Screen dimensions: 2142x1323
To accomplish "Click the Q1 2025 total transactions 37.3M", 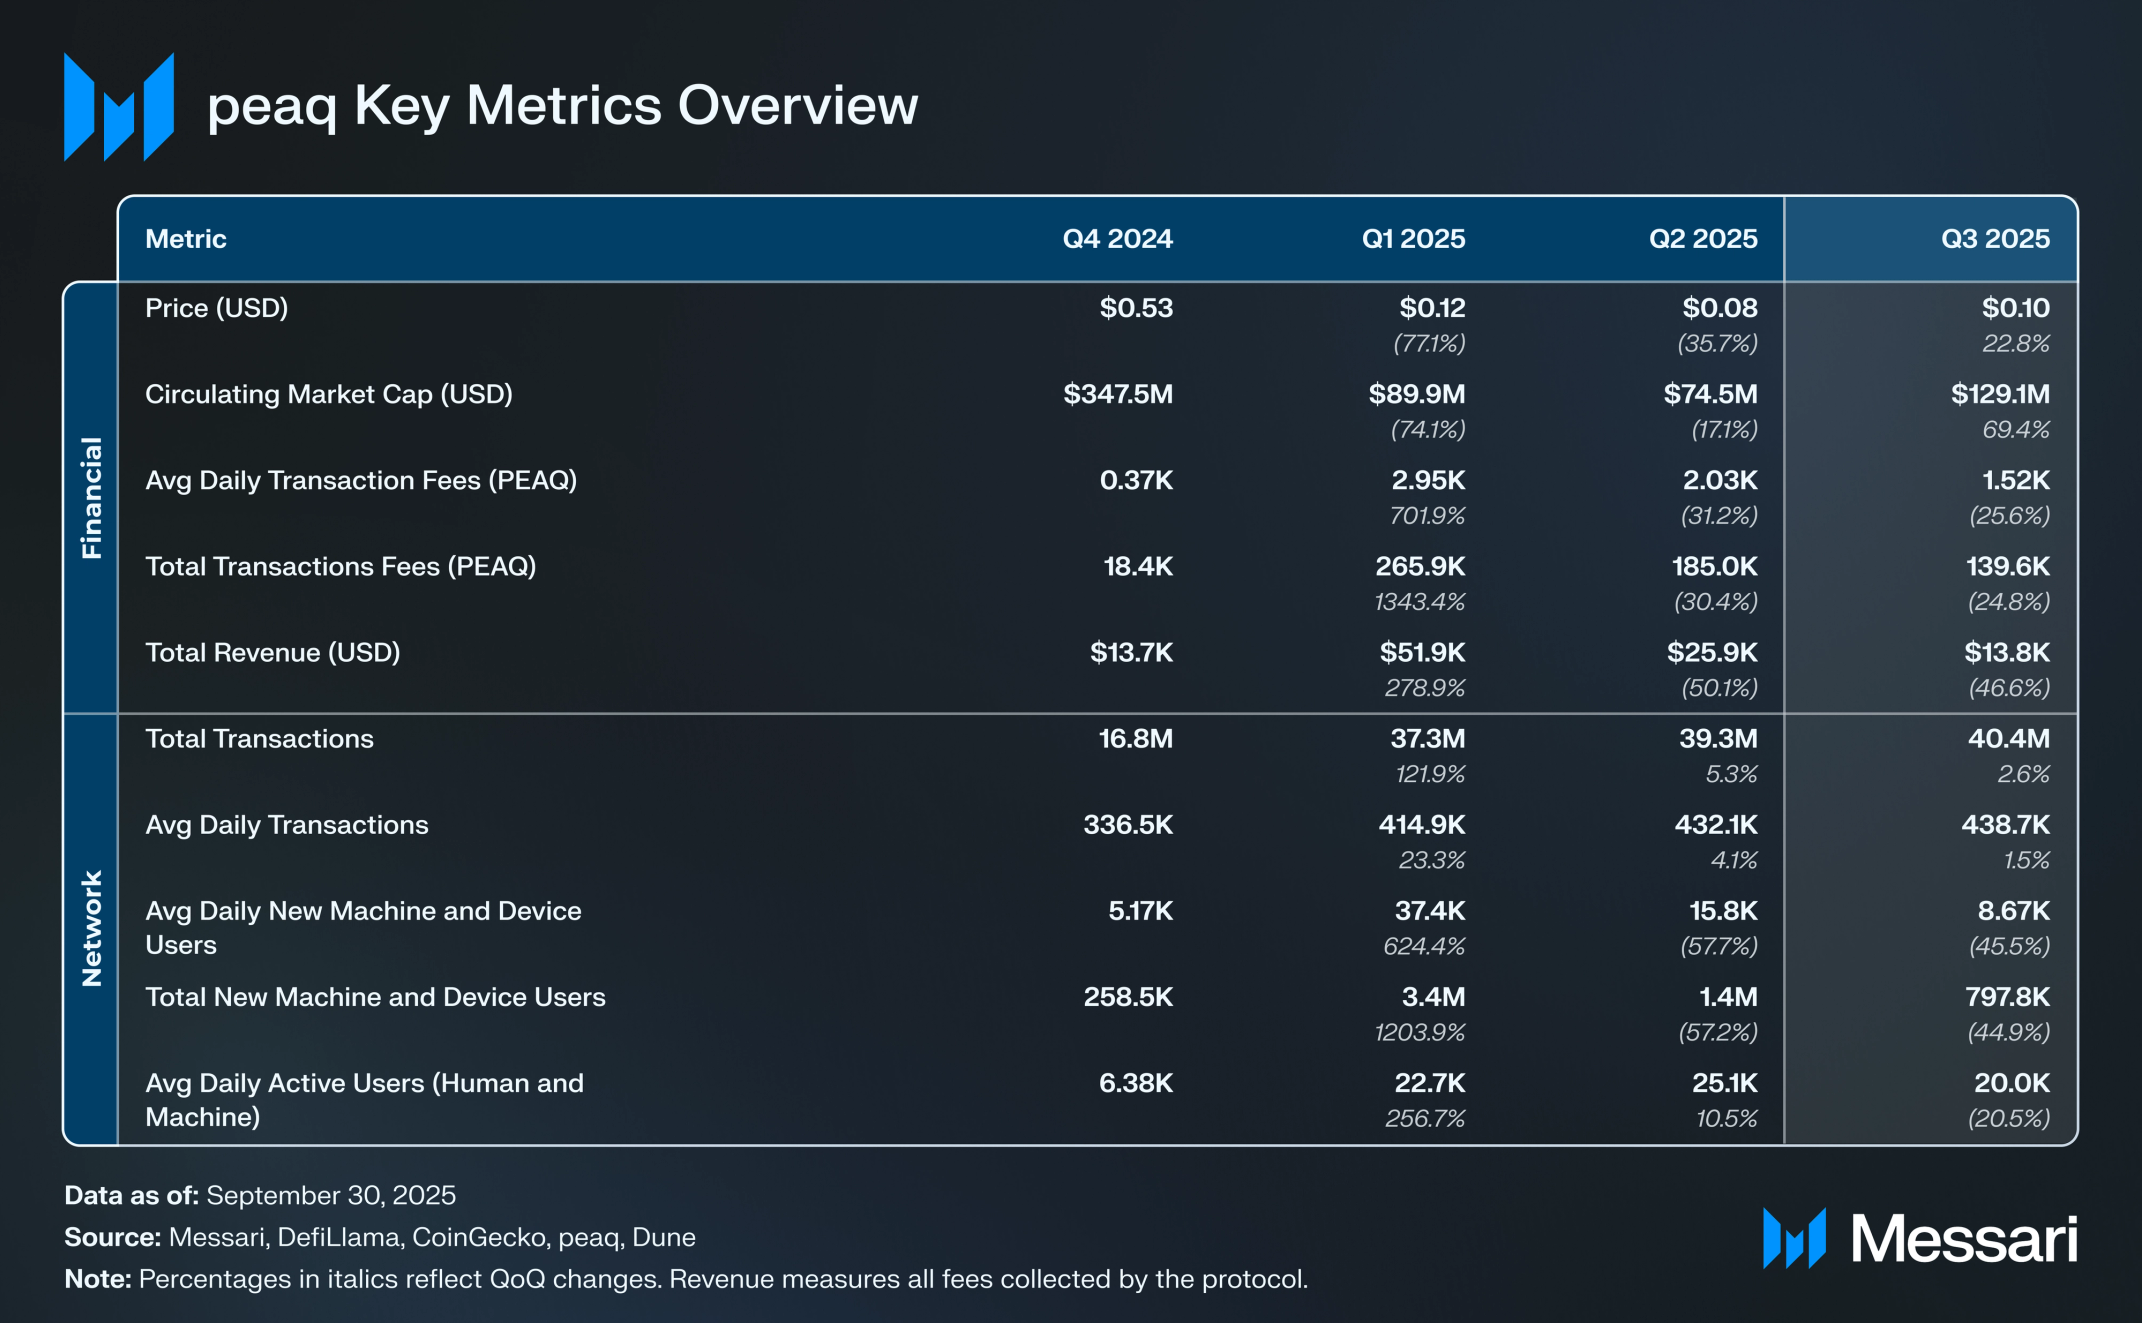I will coord(1427,739).
